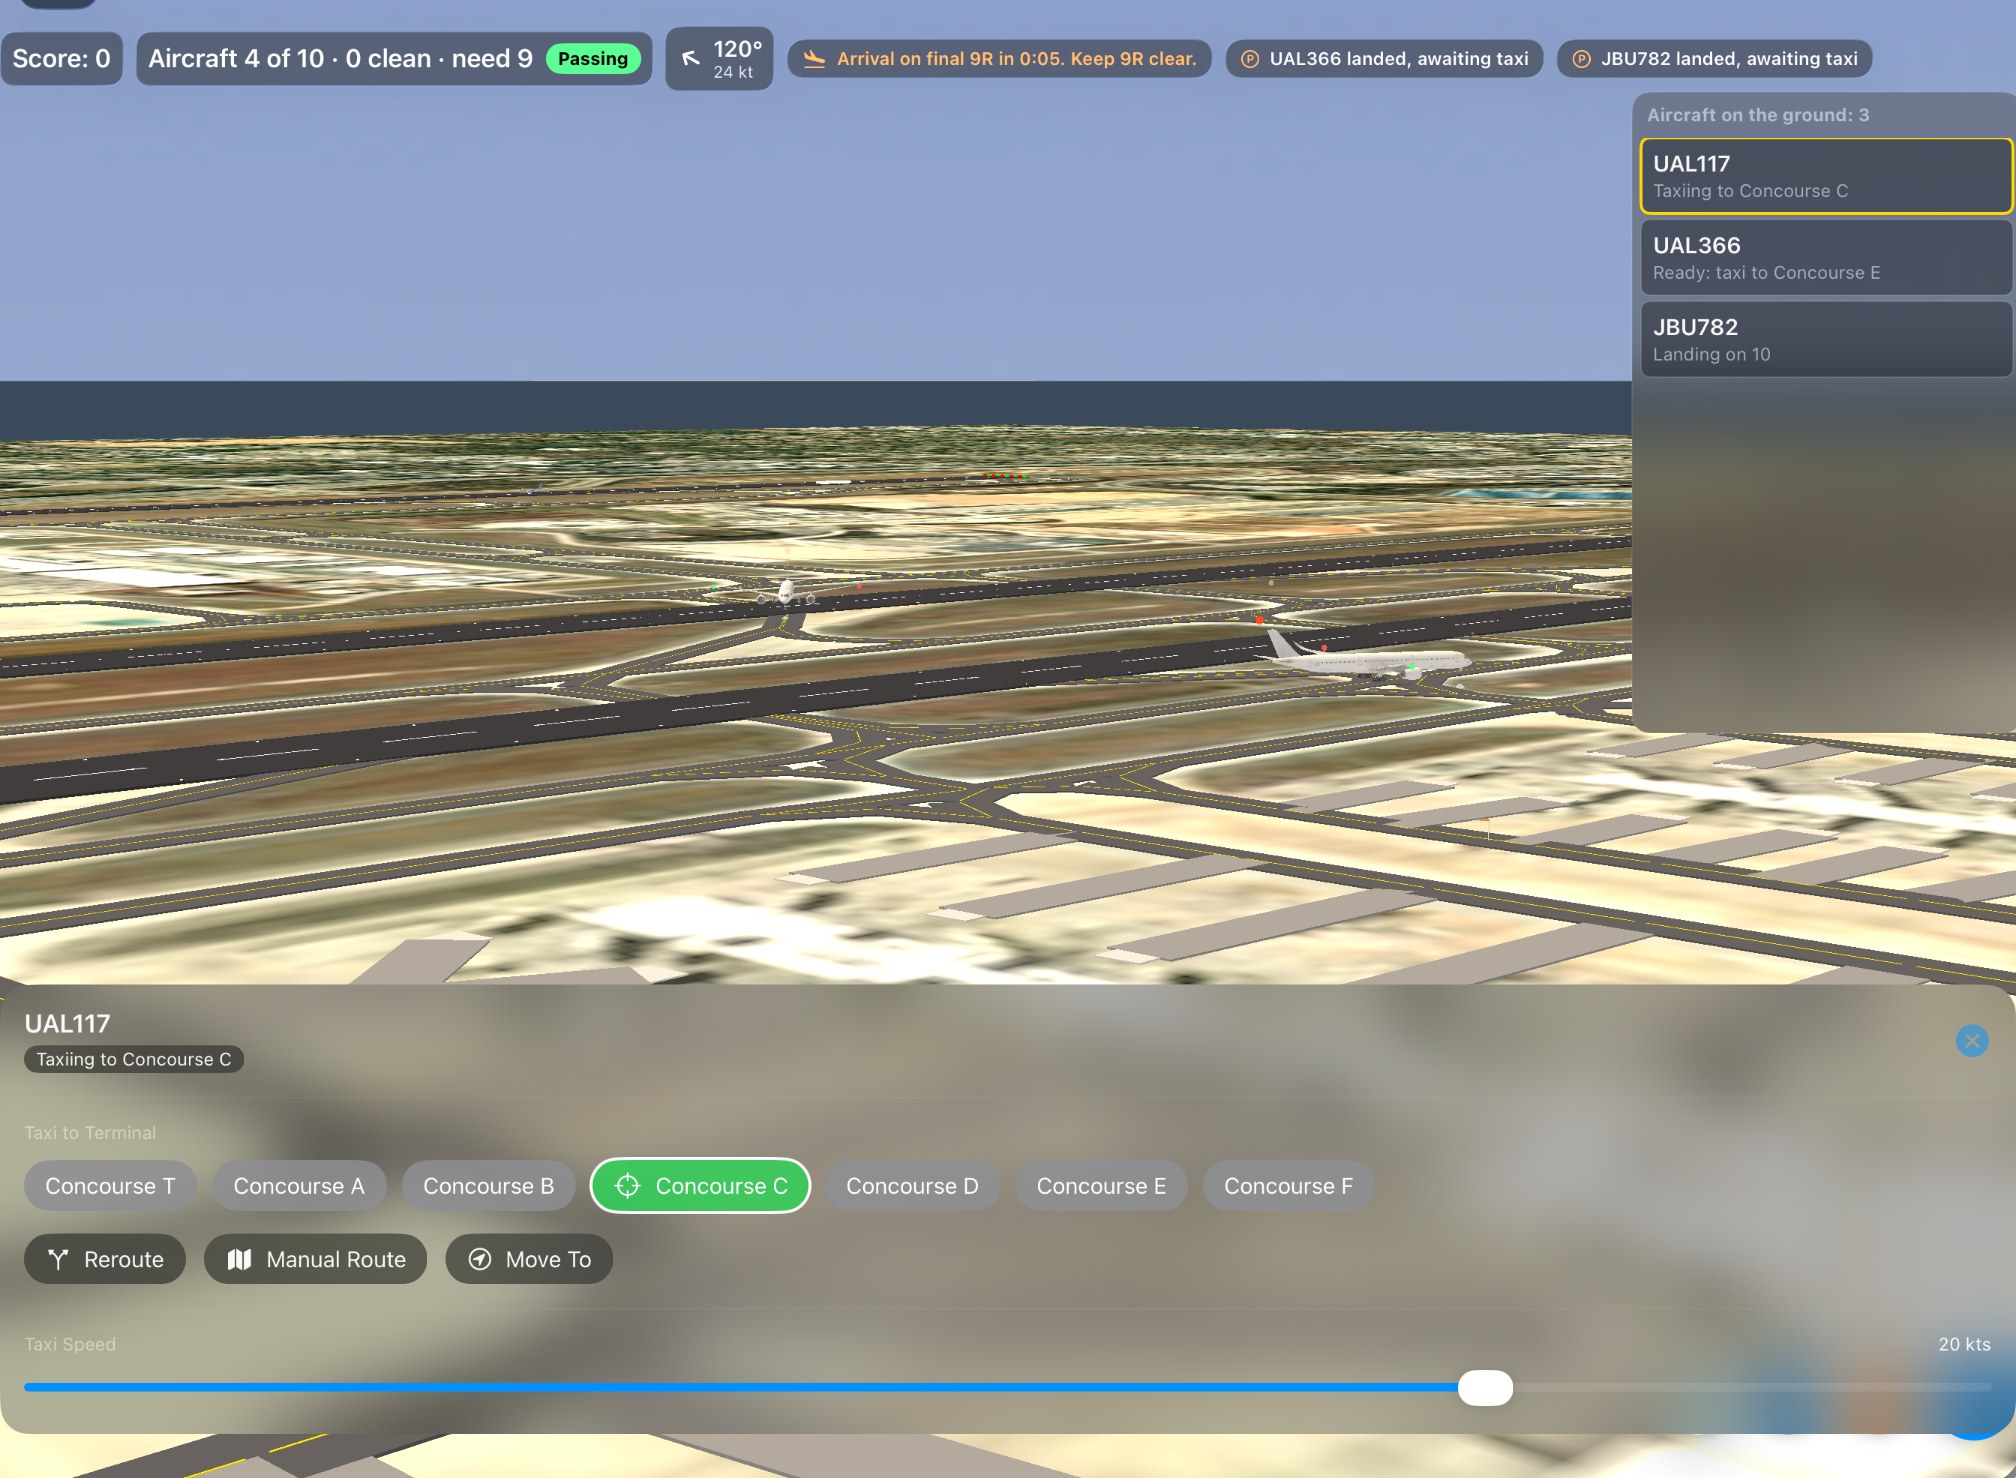Select UAL366 ready to taxi row
The image size is (2016, 1478).
pos(1825,258)
